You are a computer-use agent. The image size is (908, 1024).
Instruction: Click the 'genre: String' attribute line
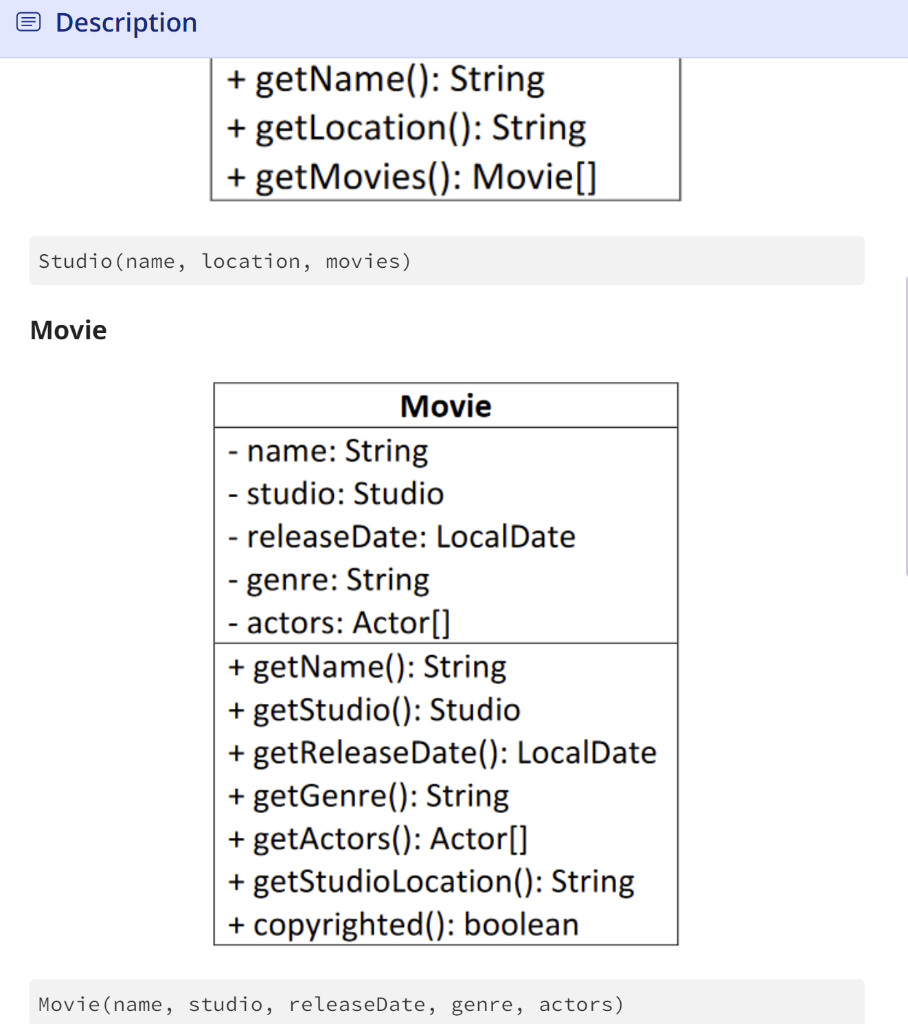pyautogui.click(x=329, y=580)
